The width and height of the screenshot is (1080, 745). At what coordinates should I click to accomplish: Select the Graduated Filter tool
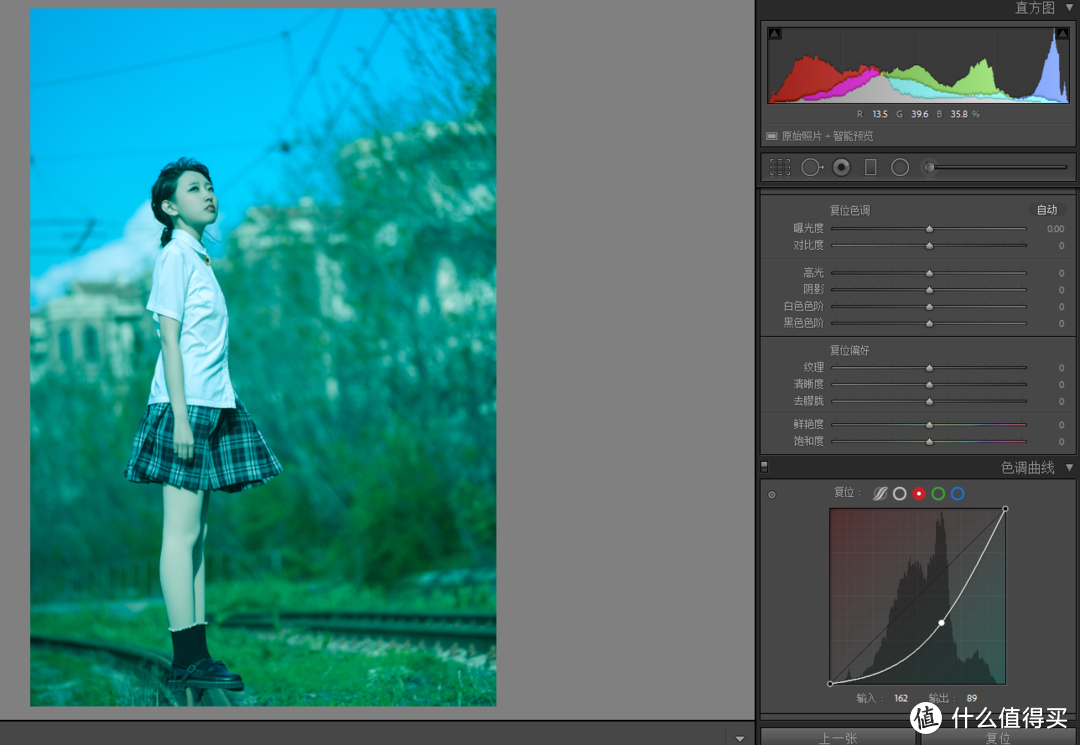[x=871, y=167]
